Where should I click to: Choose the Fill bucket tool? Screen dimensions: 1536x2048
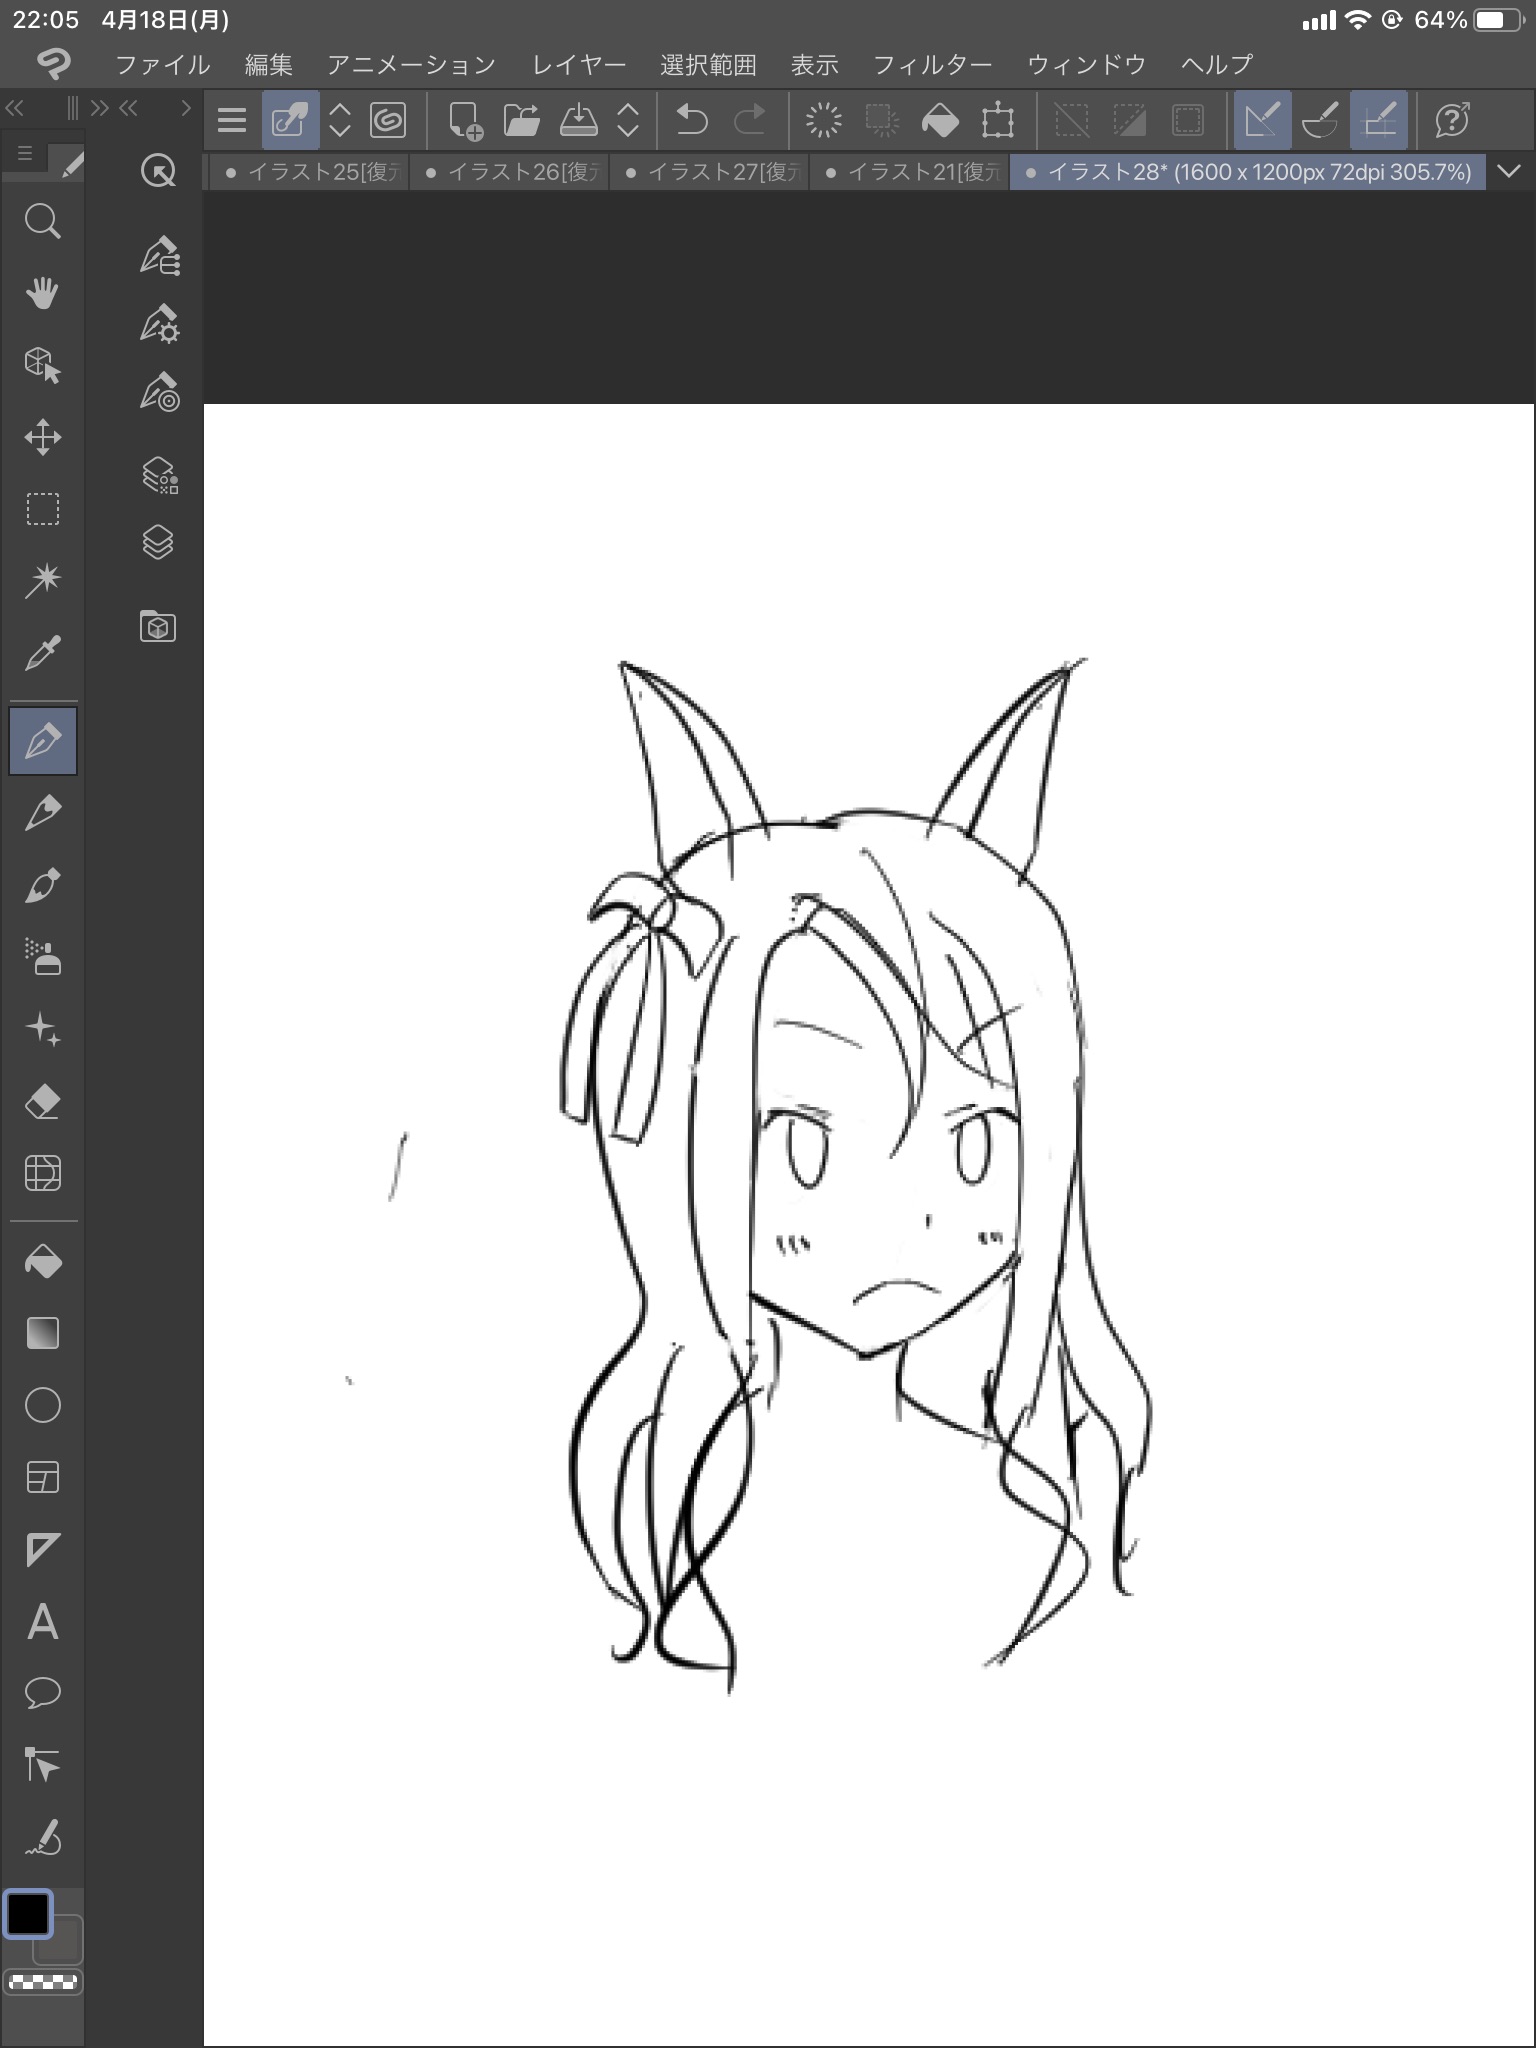(x=42, y=1262)
